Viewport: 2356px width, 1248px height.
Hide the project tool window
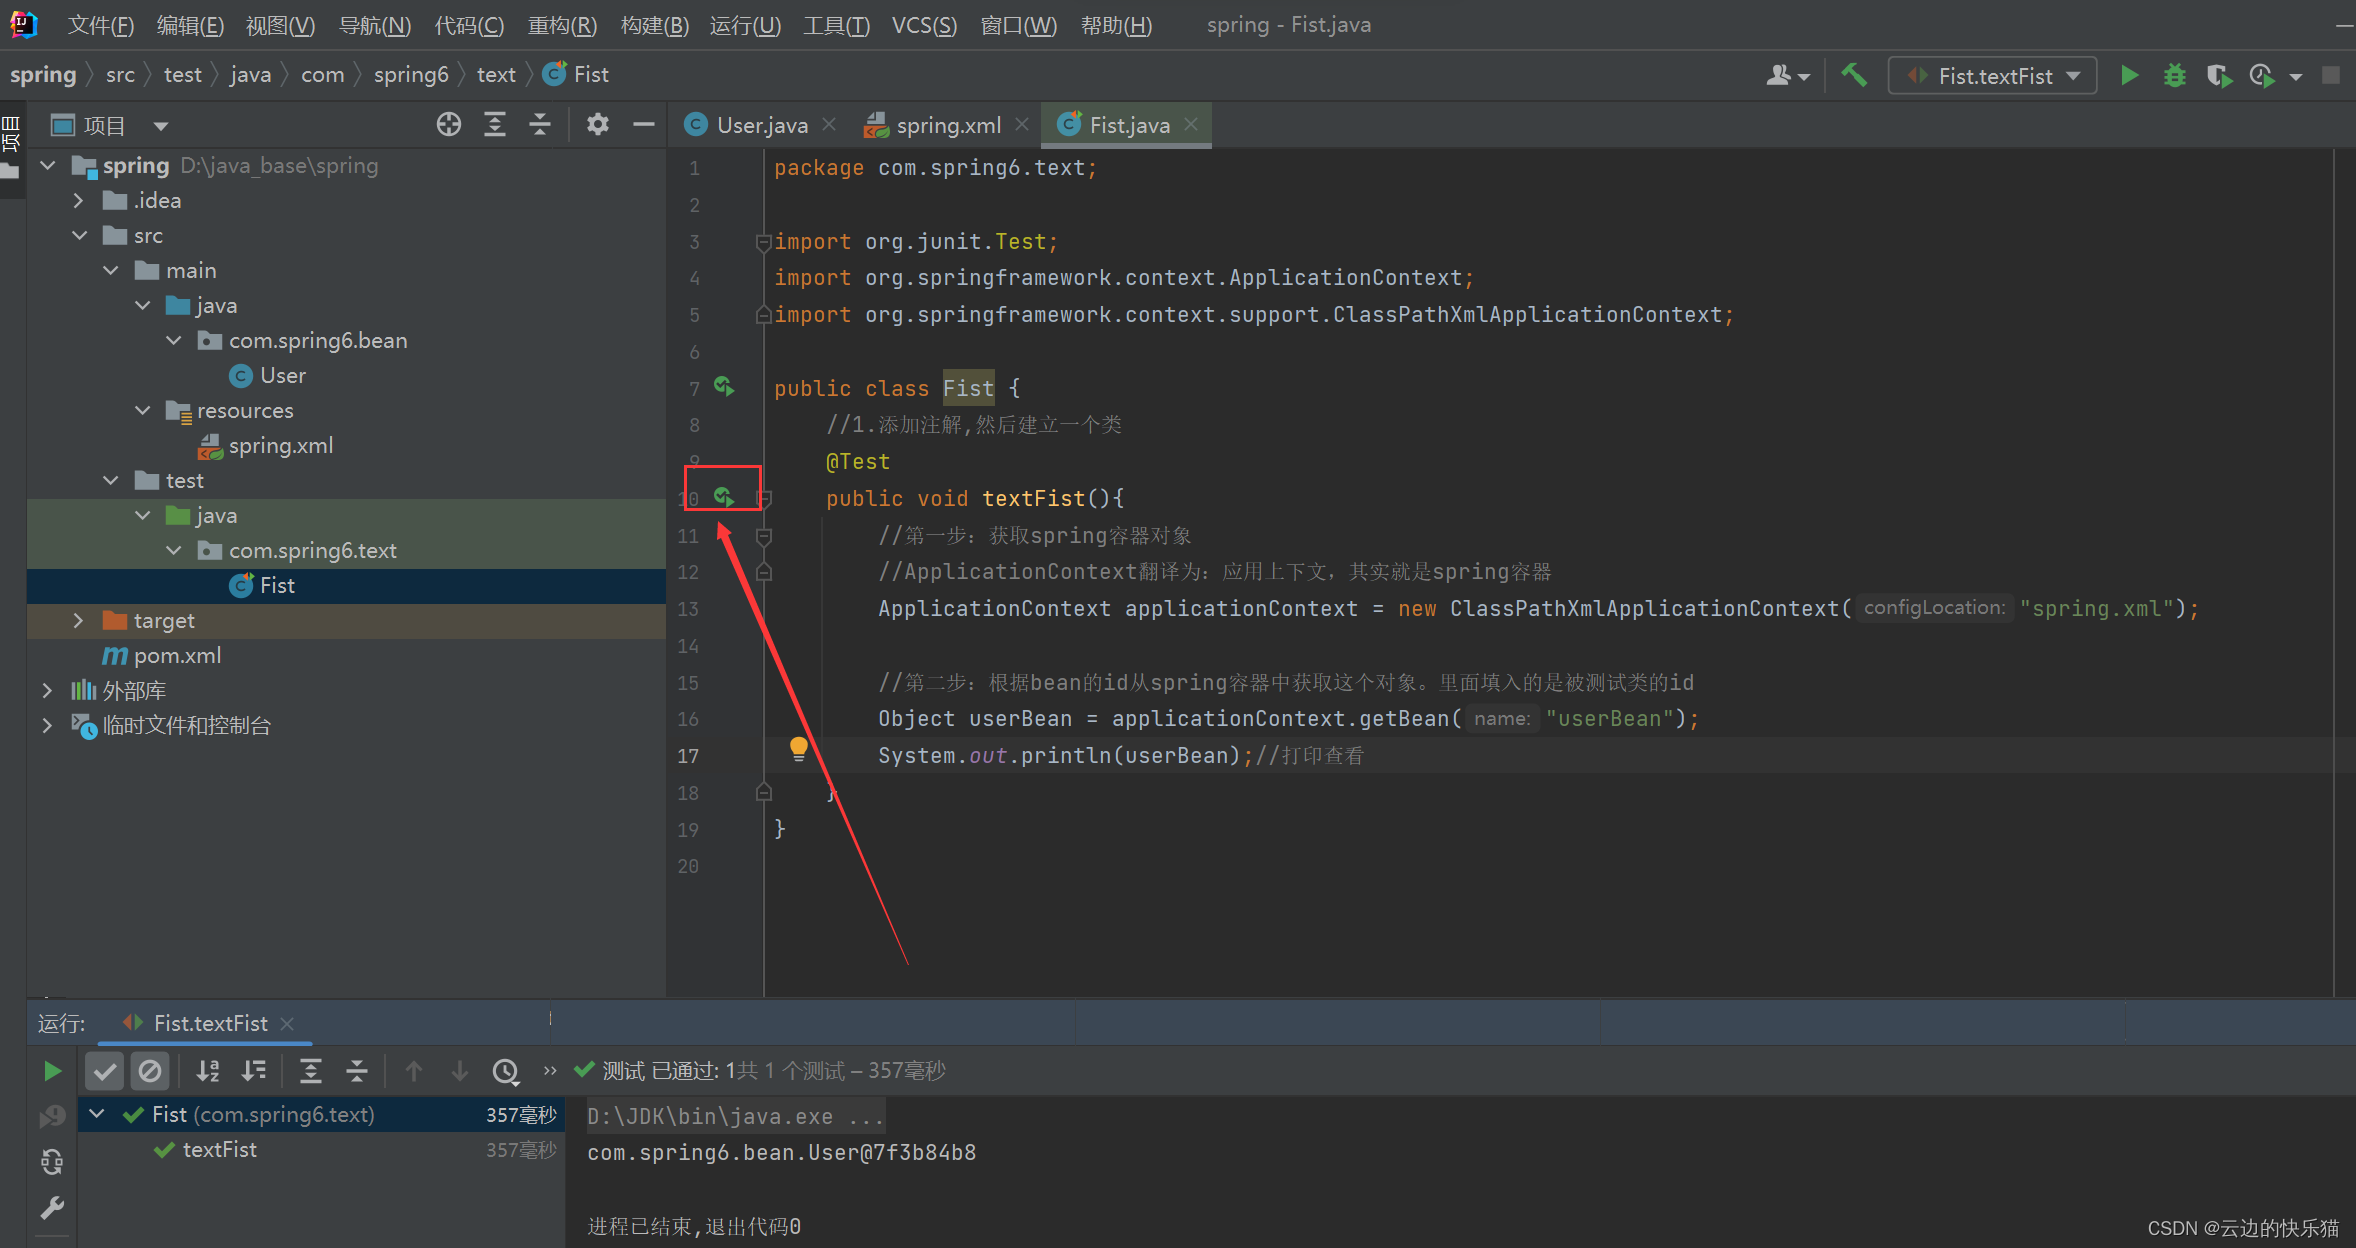coord(644,124)
